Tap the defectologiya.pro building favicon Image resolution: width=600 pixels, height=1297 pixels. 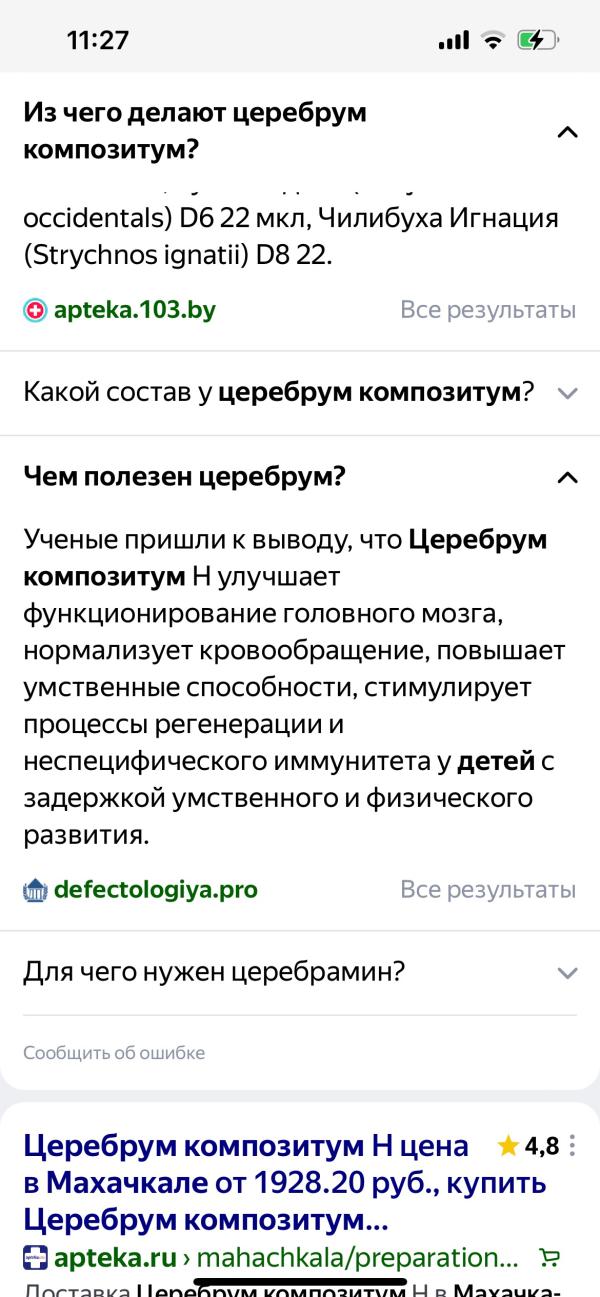pyautogui.click(x=35, y=889)
